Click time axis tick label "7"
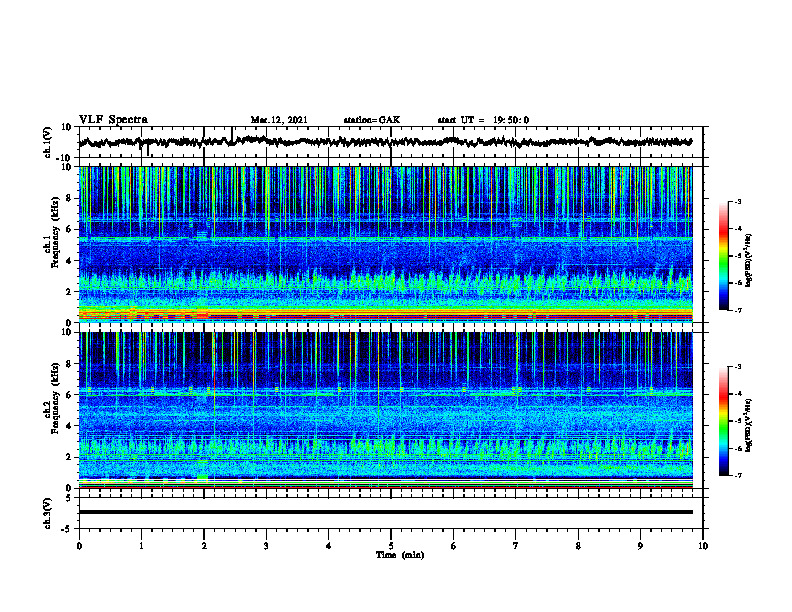 pyautogui.click(x=516, y=546)
